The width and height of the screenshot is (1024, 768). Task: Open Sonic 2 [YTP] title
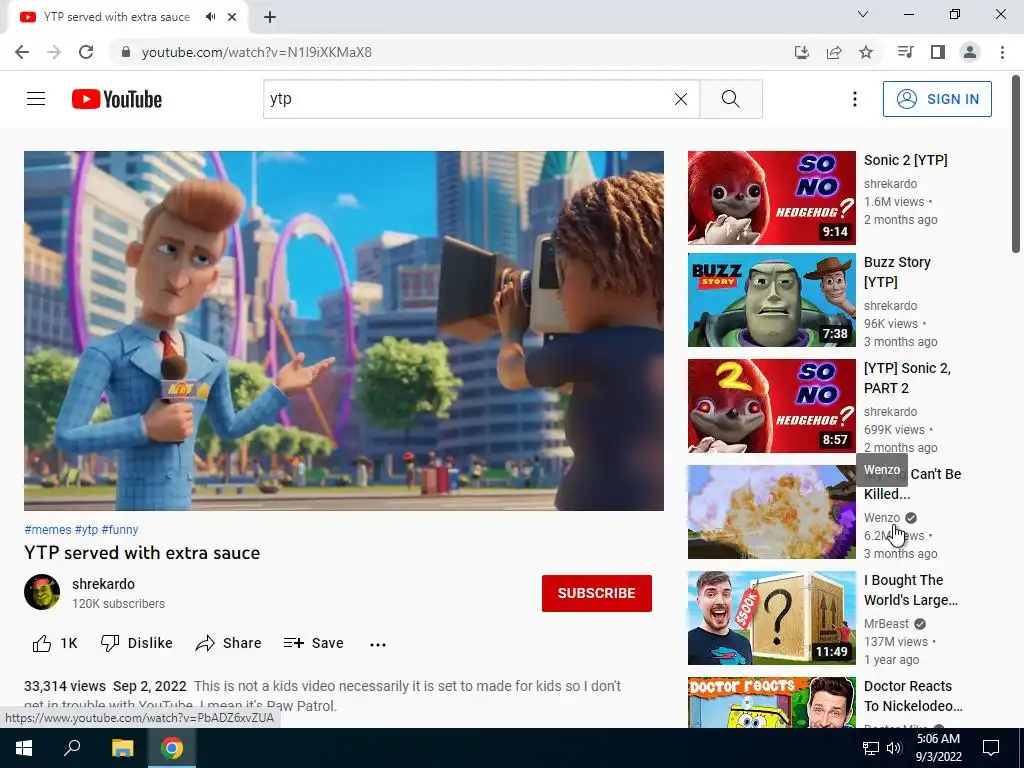(x=905, y=160)
